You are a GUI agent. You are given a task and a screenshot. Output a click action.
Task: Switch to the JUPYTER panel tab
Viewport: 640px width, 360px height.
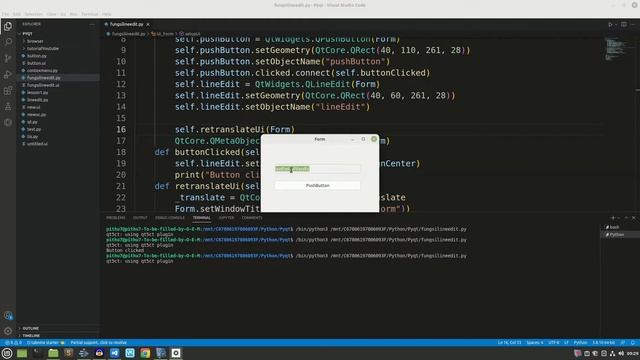pos(227,218)
